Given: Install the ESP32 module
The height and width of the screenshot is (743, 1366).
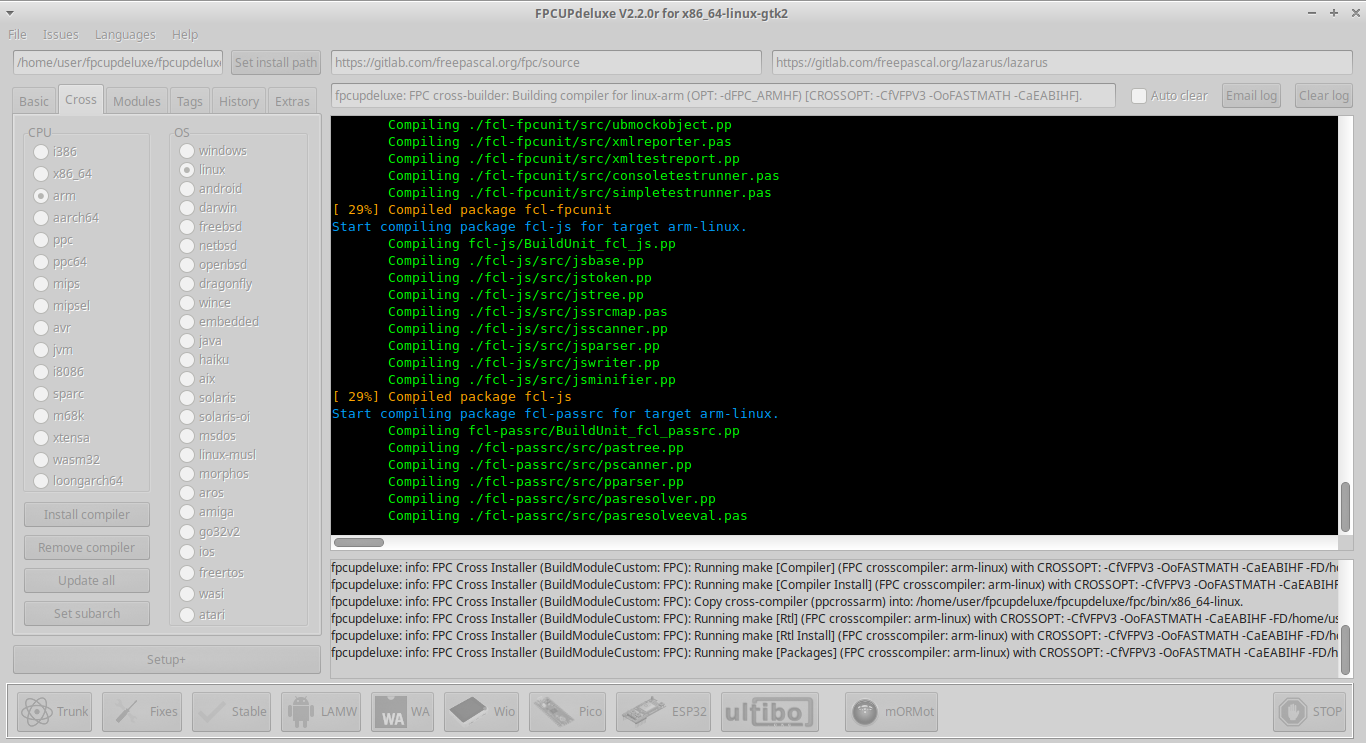Looking at the screenshot, I should point(662,711).
